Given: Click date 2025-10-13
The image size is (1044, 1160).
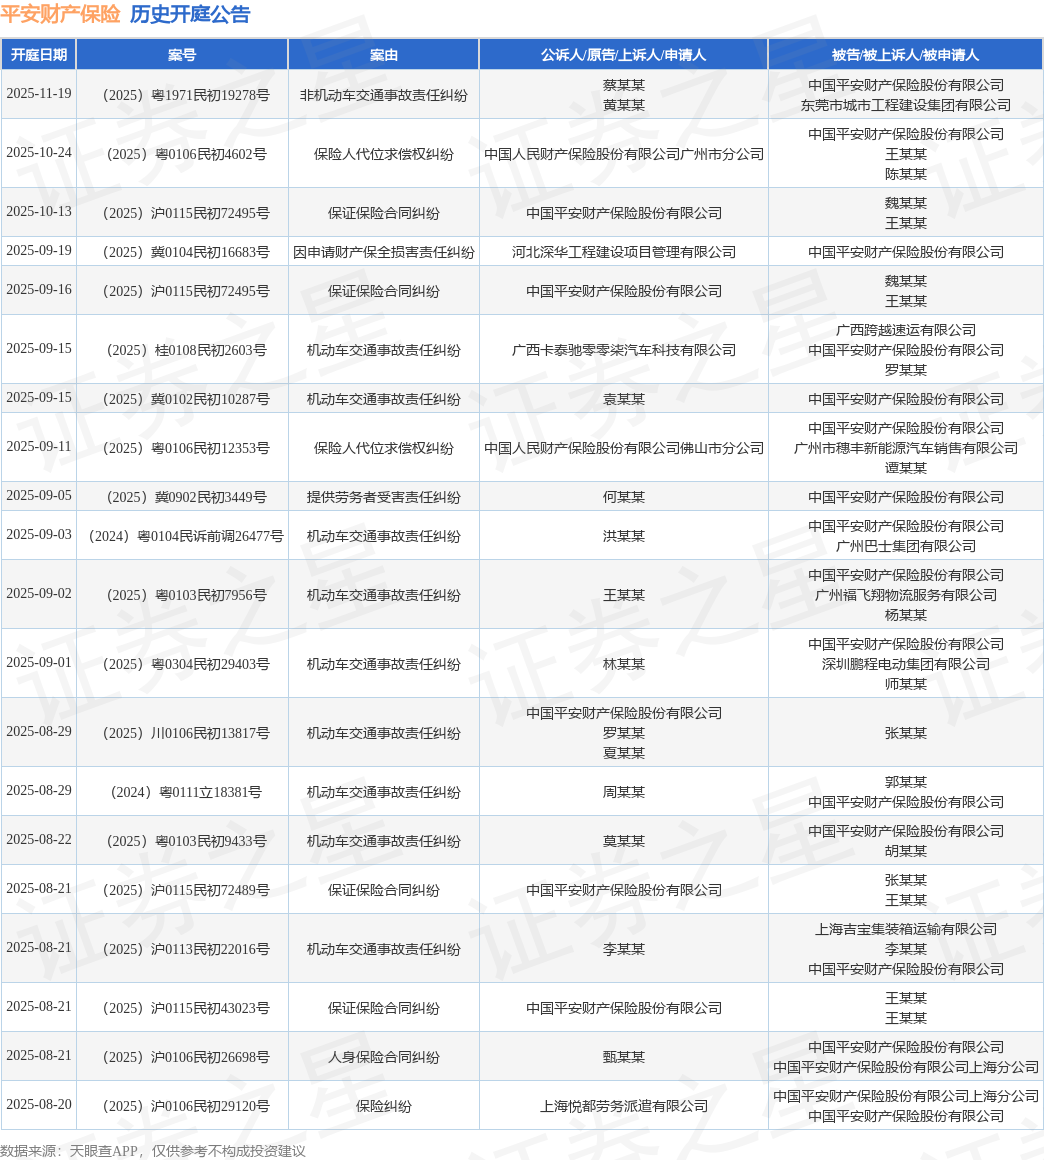Looking at the screenshot, I should pos(39,212).
